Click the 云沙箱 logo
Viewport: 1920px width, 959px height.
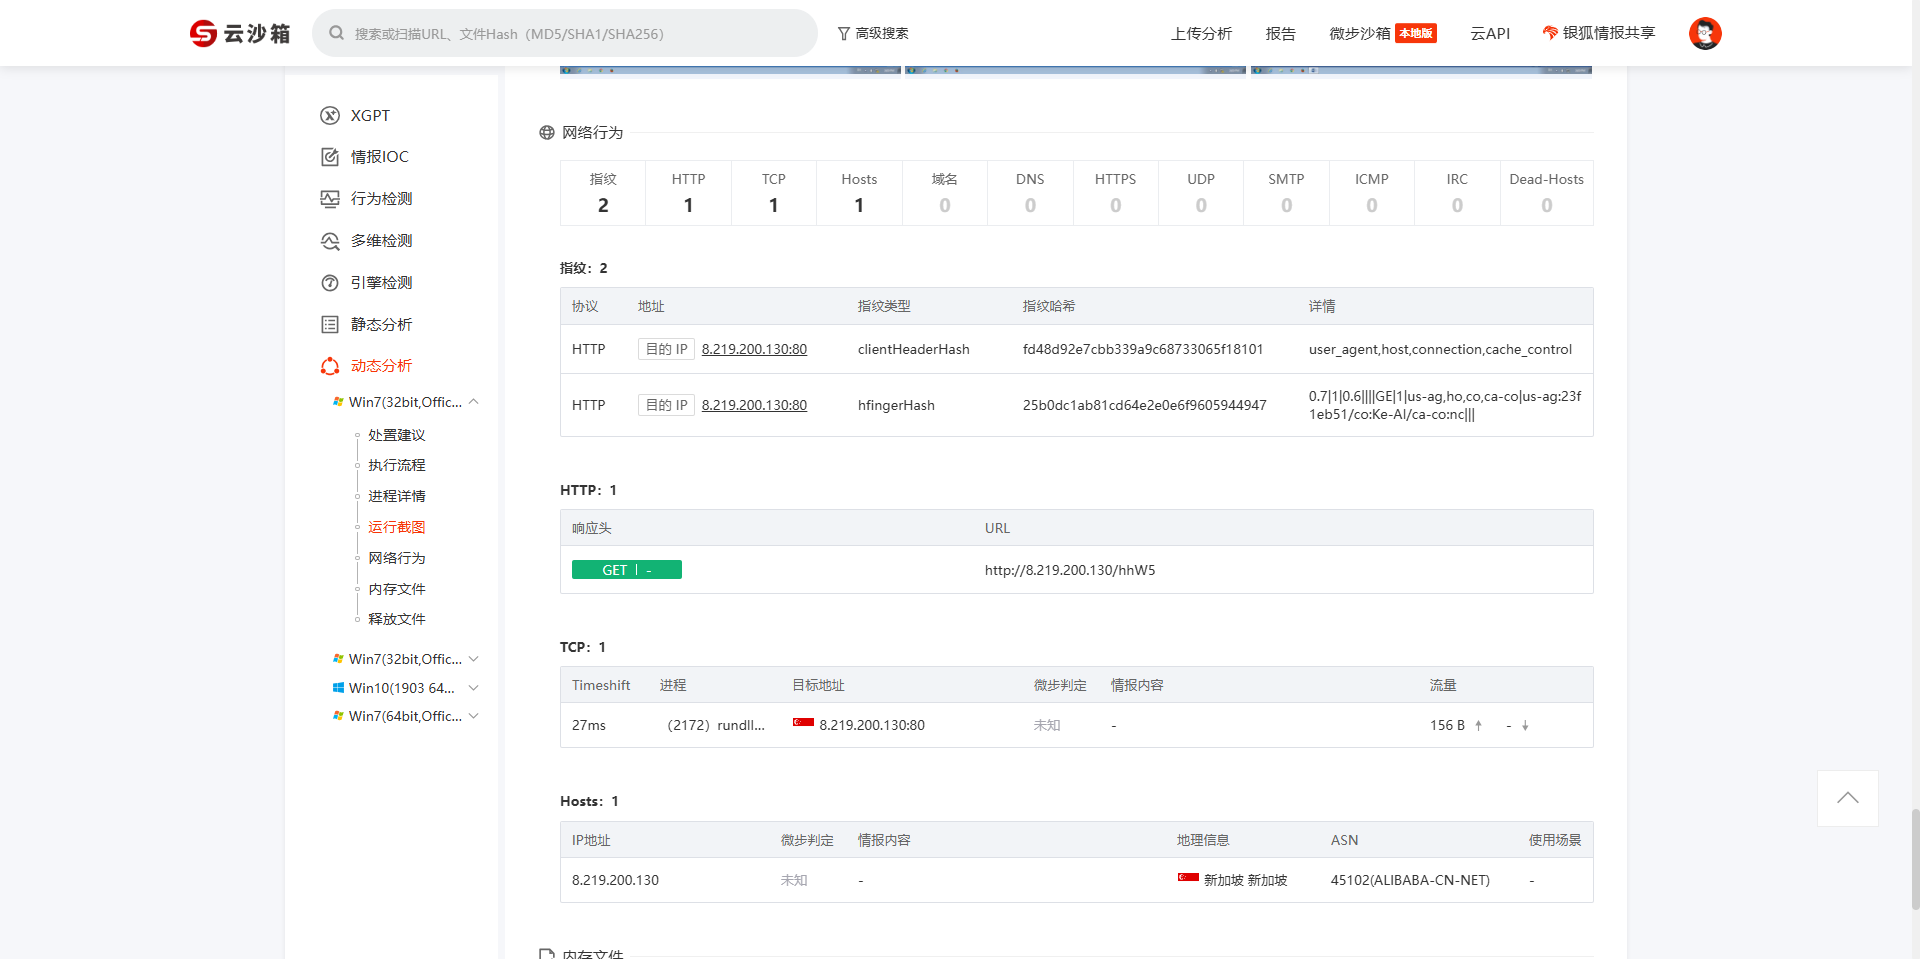[x=240, y=34]
